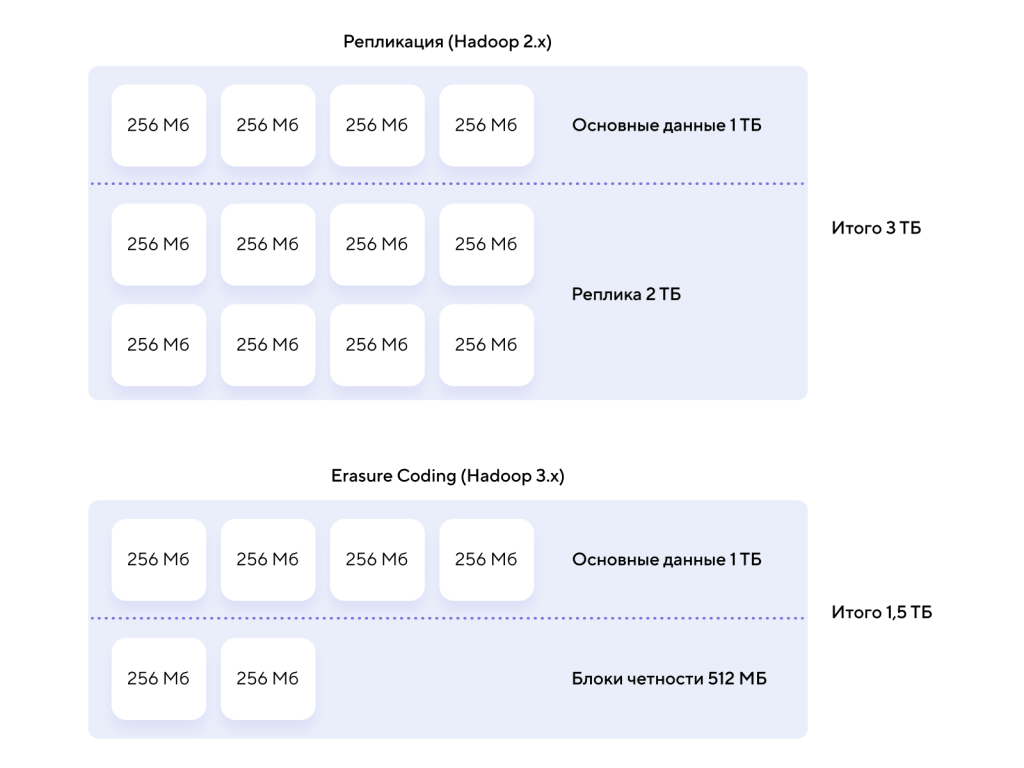Click 'Основные данные 1 ТБ' label in Erasure Coding panel
Viewport: 1024px width, 768px height.
coord(667,560)
